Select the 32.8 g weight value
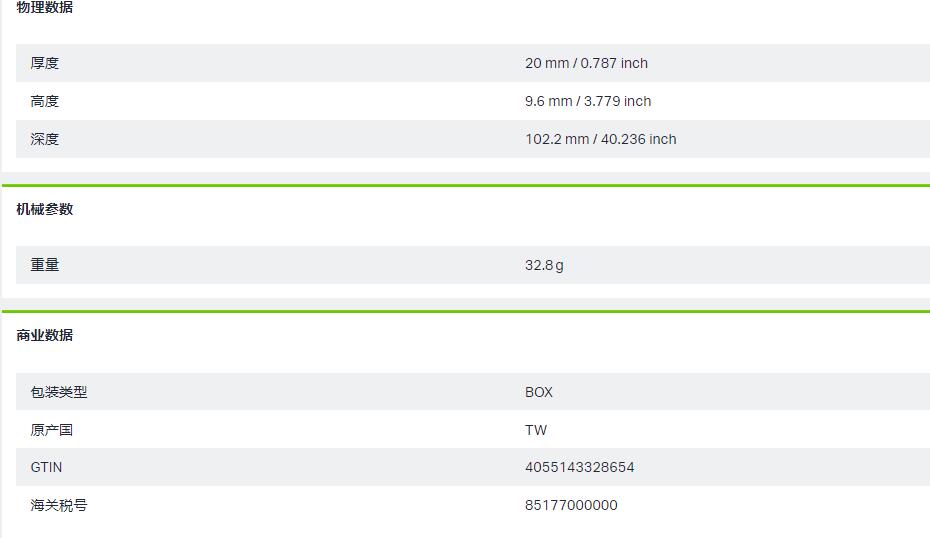The width and height of the screenshot is (930, 538). (544, 265)
